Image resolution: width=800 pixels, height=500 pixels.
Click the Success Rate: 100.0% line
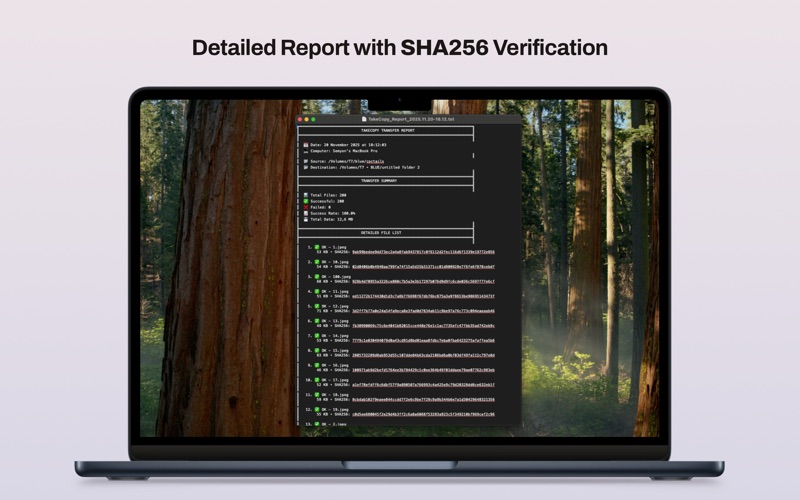pos(333,213)
